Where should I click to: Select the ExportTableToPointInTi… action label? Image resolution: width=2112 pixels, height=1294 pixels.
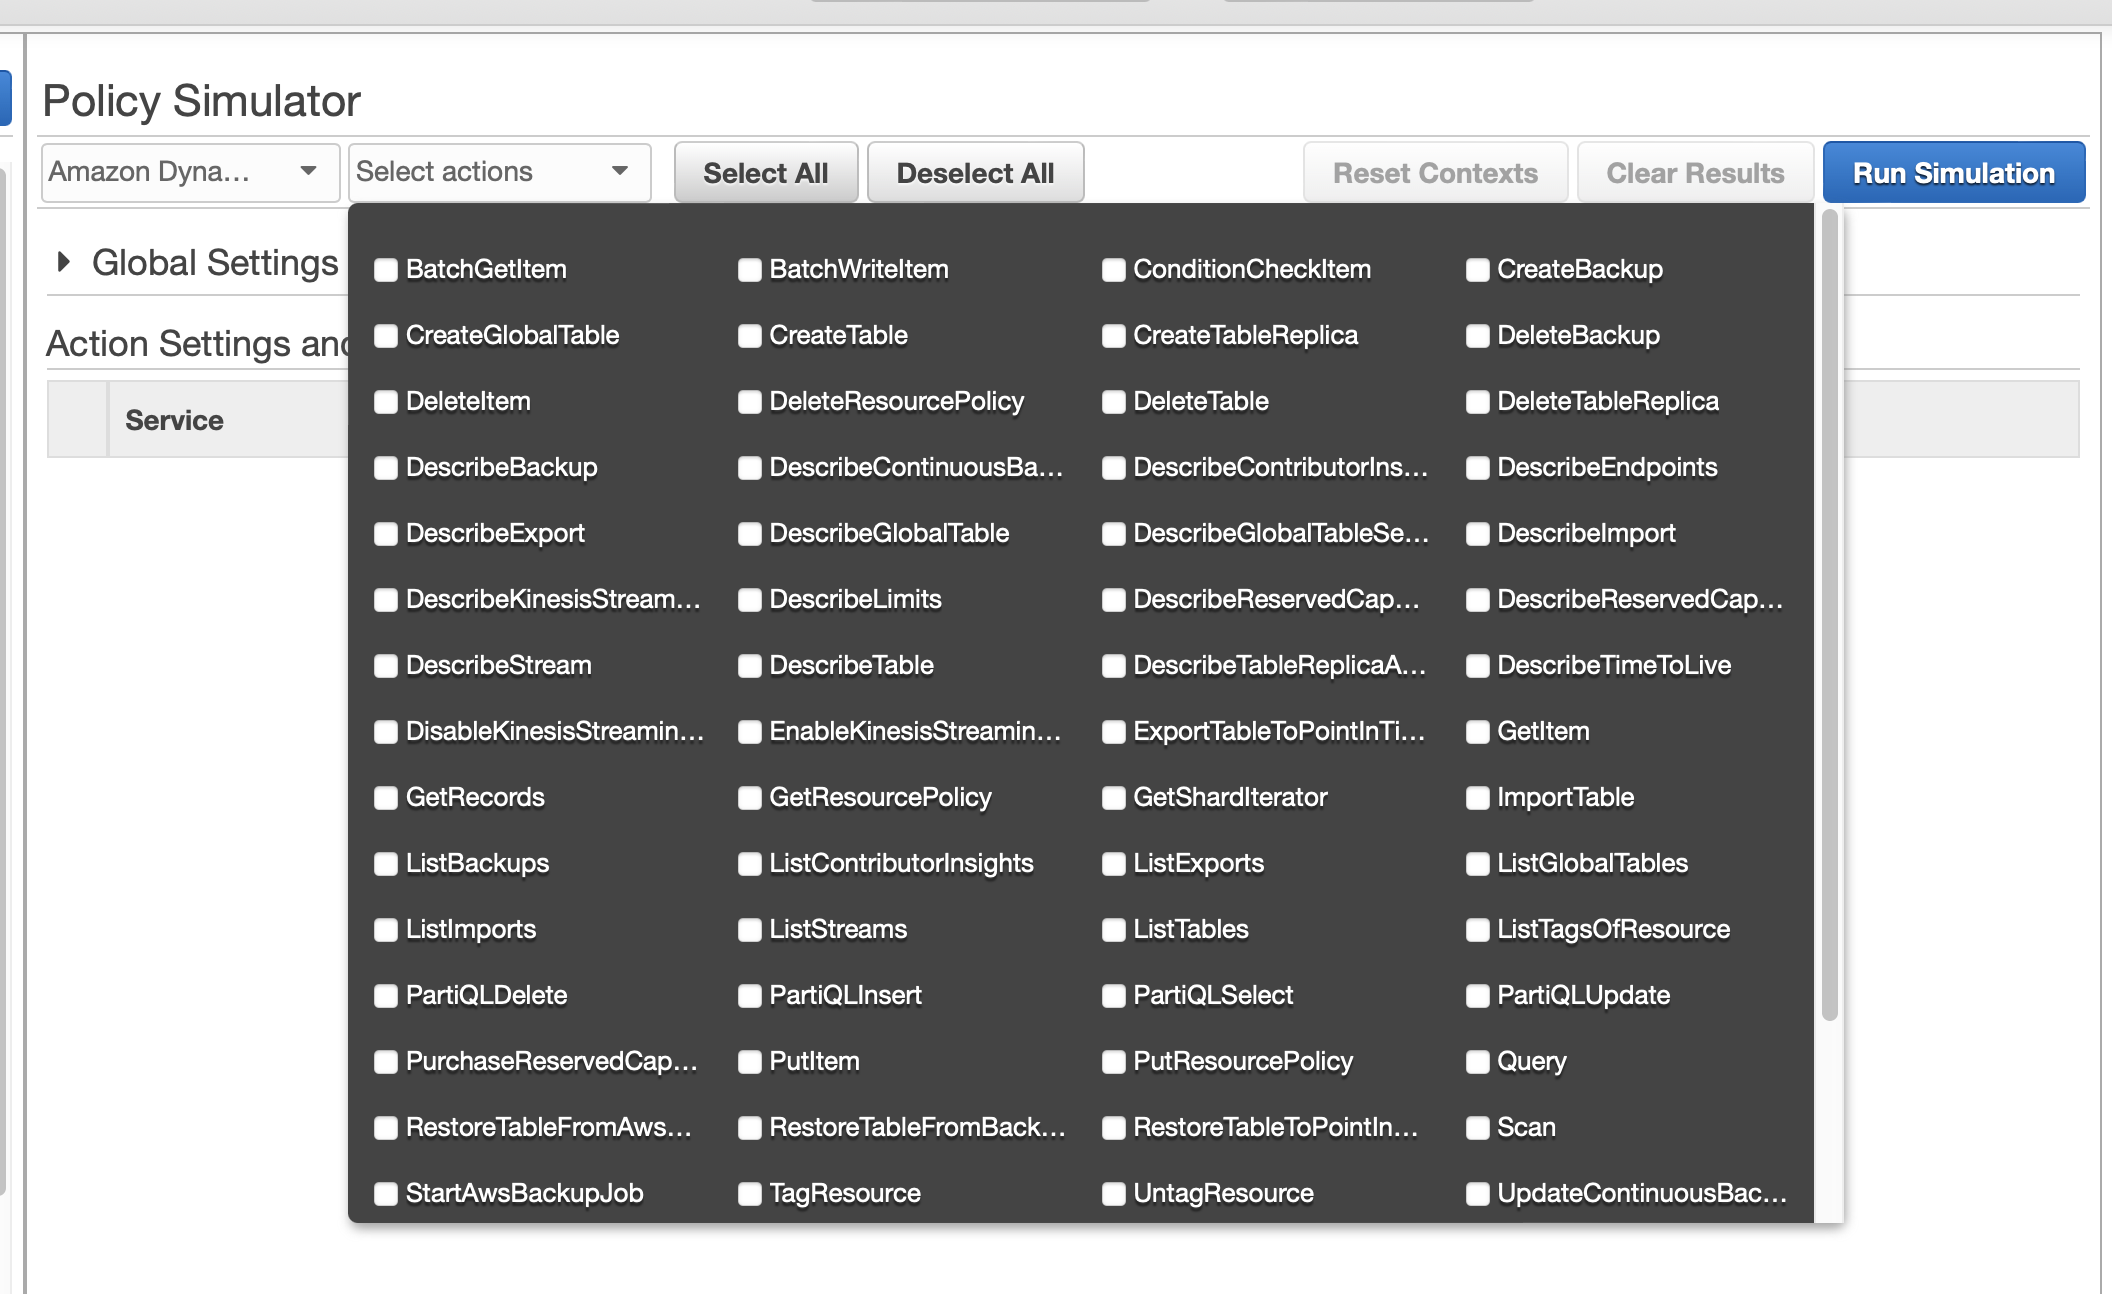(1279, 731)
